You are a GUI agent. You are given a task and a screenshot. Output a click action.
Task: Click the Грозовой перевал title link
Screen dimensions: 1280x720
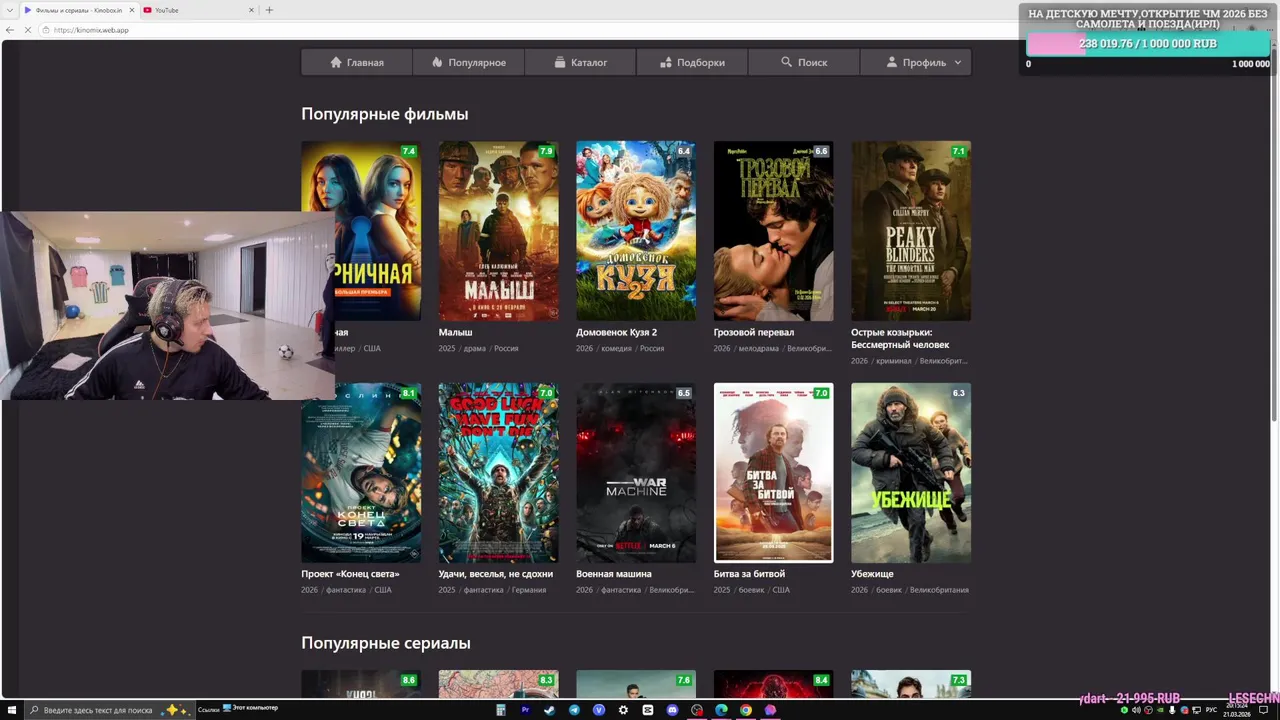pyautogui.click(x=754, y=332)
